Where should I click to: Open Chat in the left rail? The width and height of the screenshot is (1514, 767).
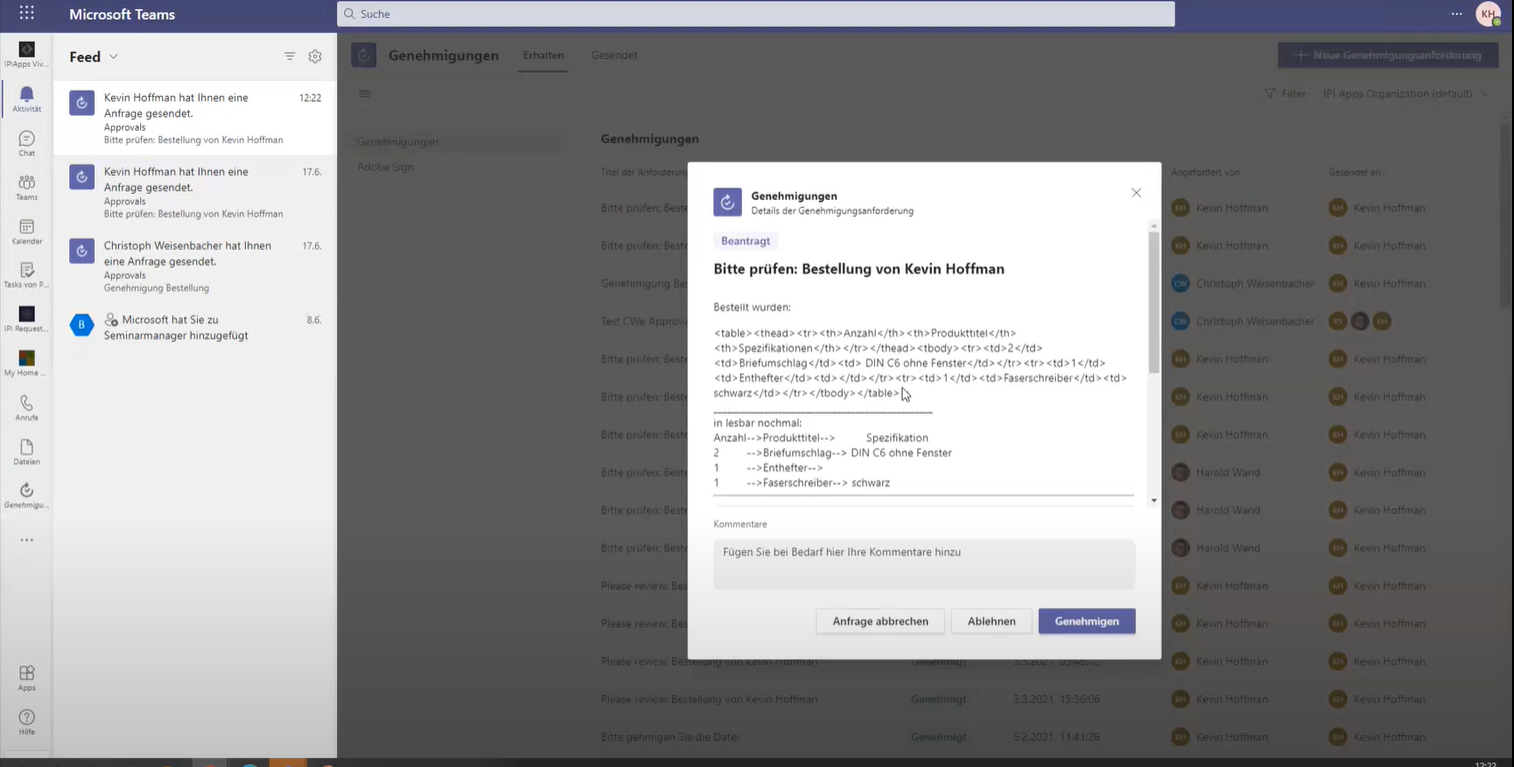27,143
